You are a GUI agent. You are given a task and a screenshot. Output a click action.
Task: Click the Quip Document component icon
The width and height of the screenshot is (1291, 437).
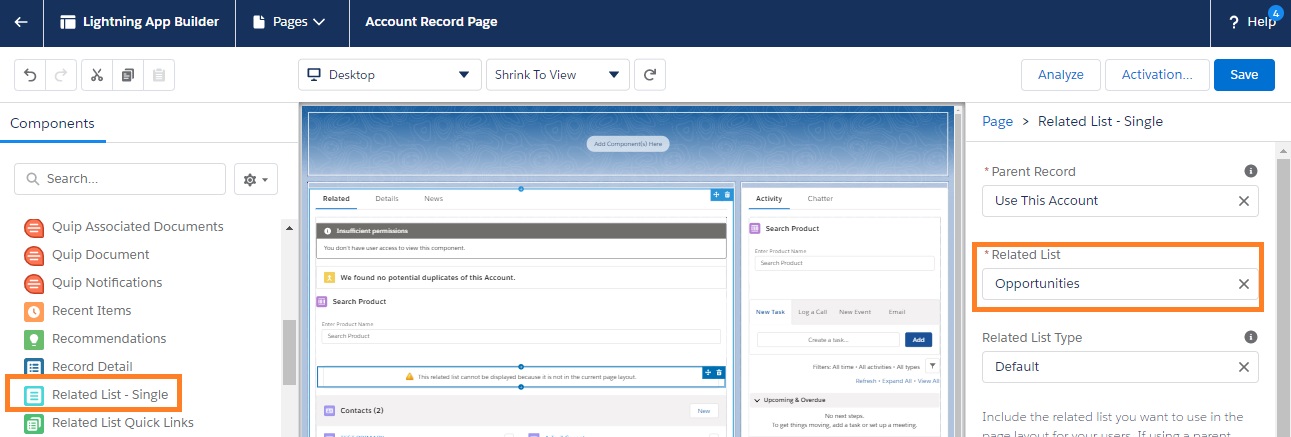click(34, 255)
